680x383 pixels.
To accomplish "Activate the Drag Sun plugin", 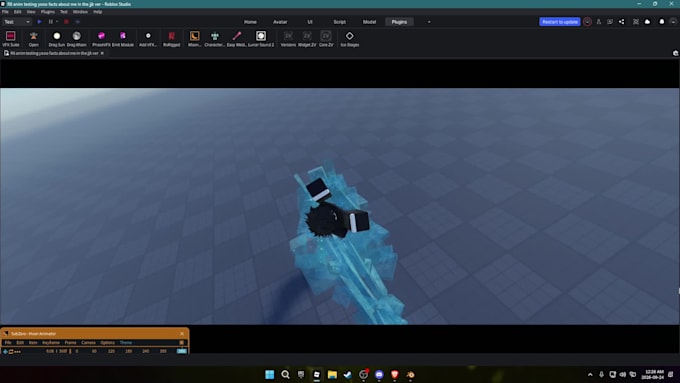I will tap(57, 38).
